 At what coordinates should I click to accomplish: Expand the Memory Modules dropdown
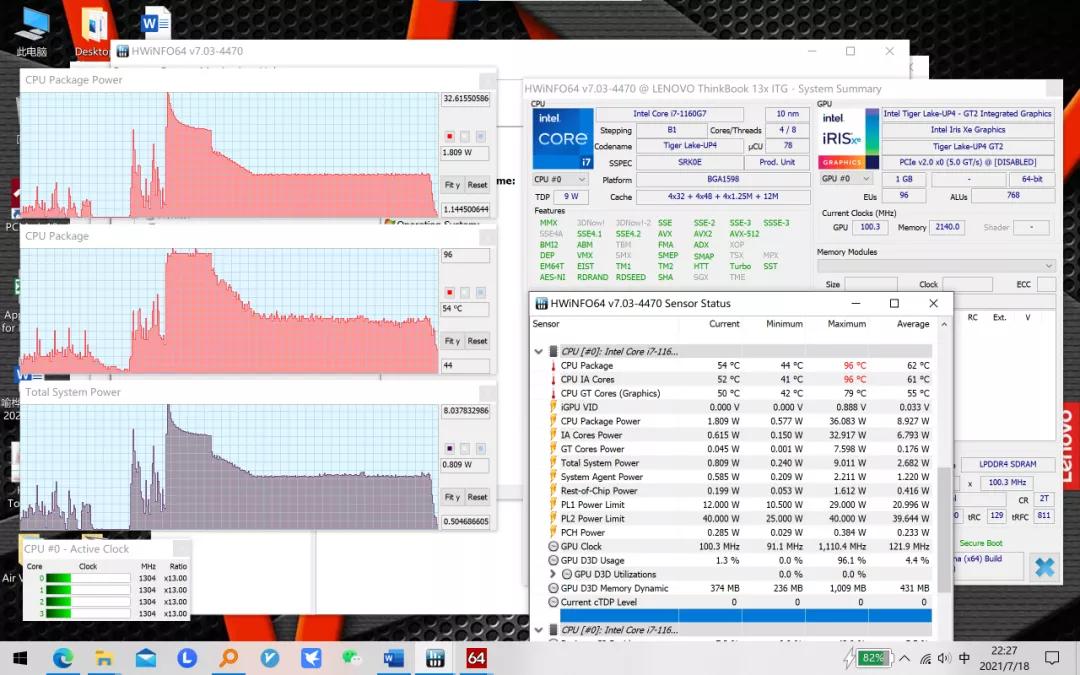1044,266
